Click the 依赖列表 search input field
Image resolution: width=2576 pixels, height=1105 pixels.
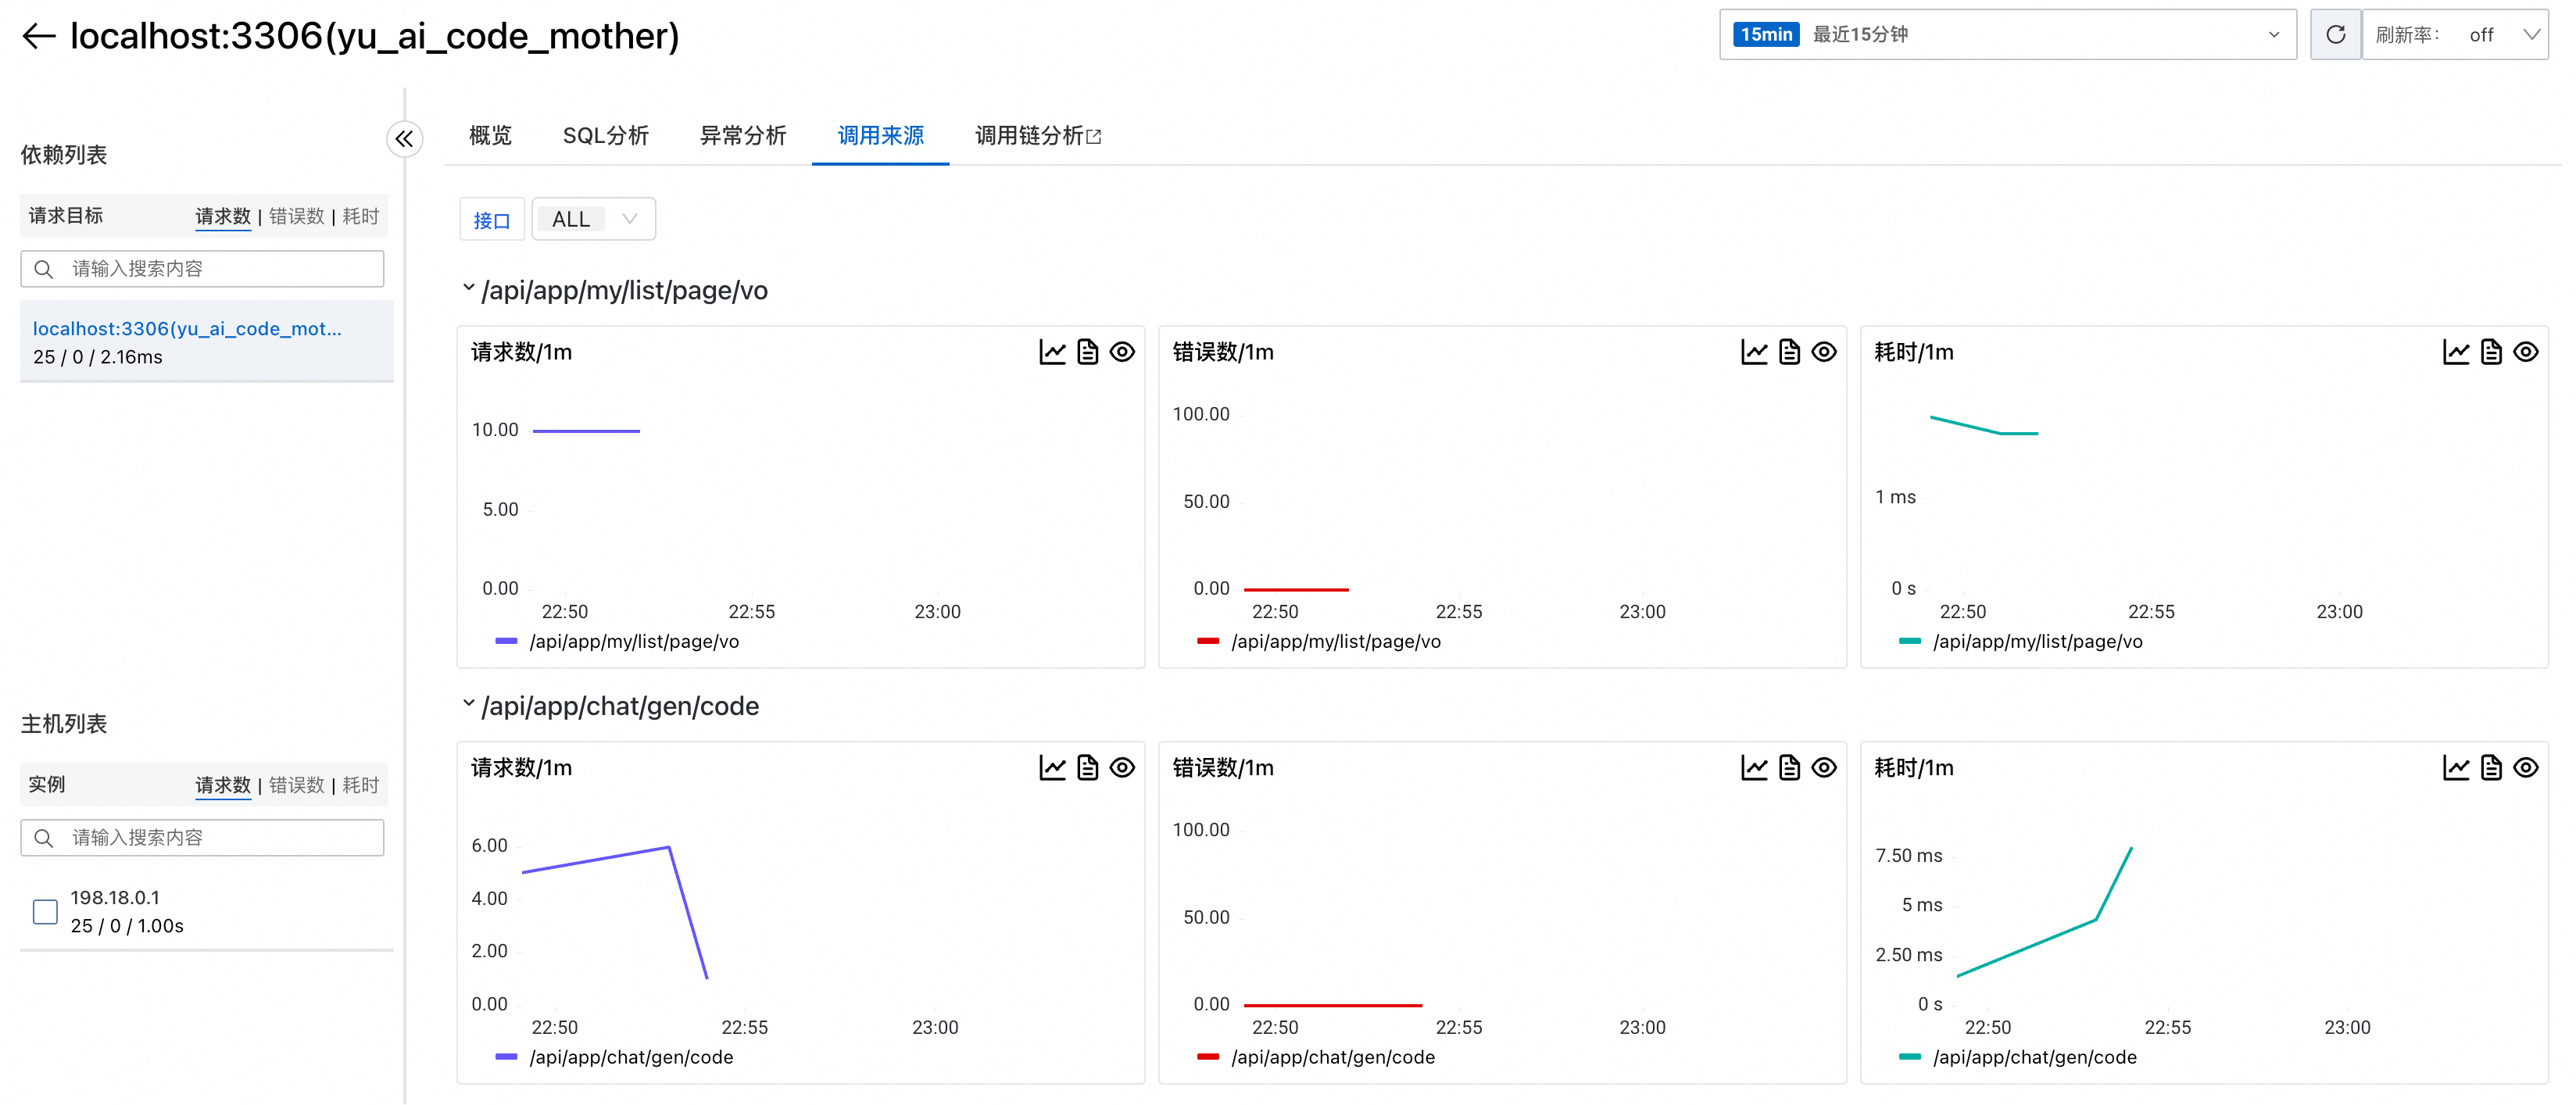[220, 269]
